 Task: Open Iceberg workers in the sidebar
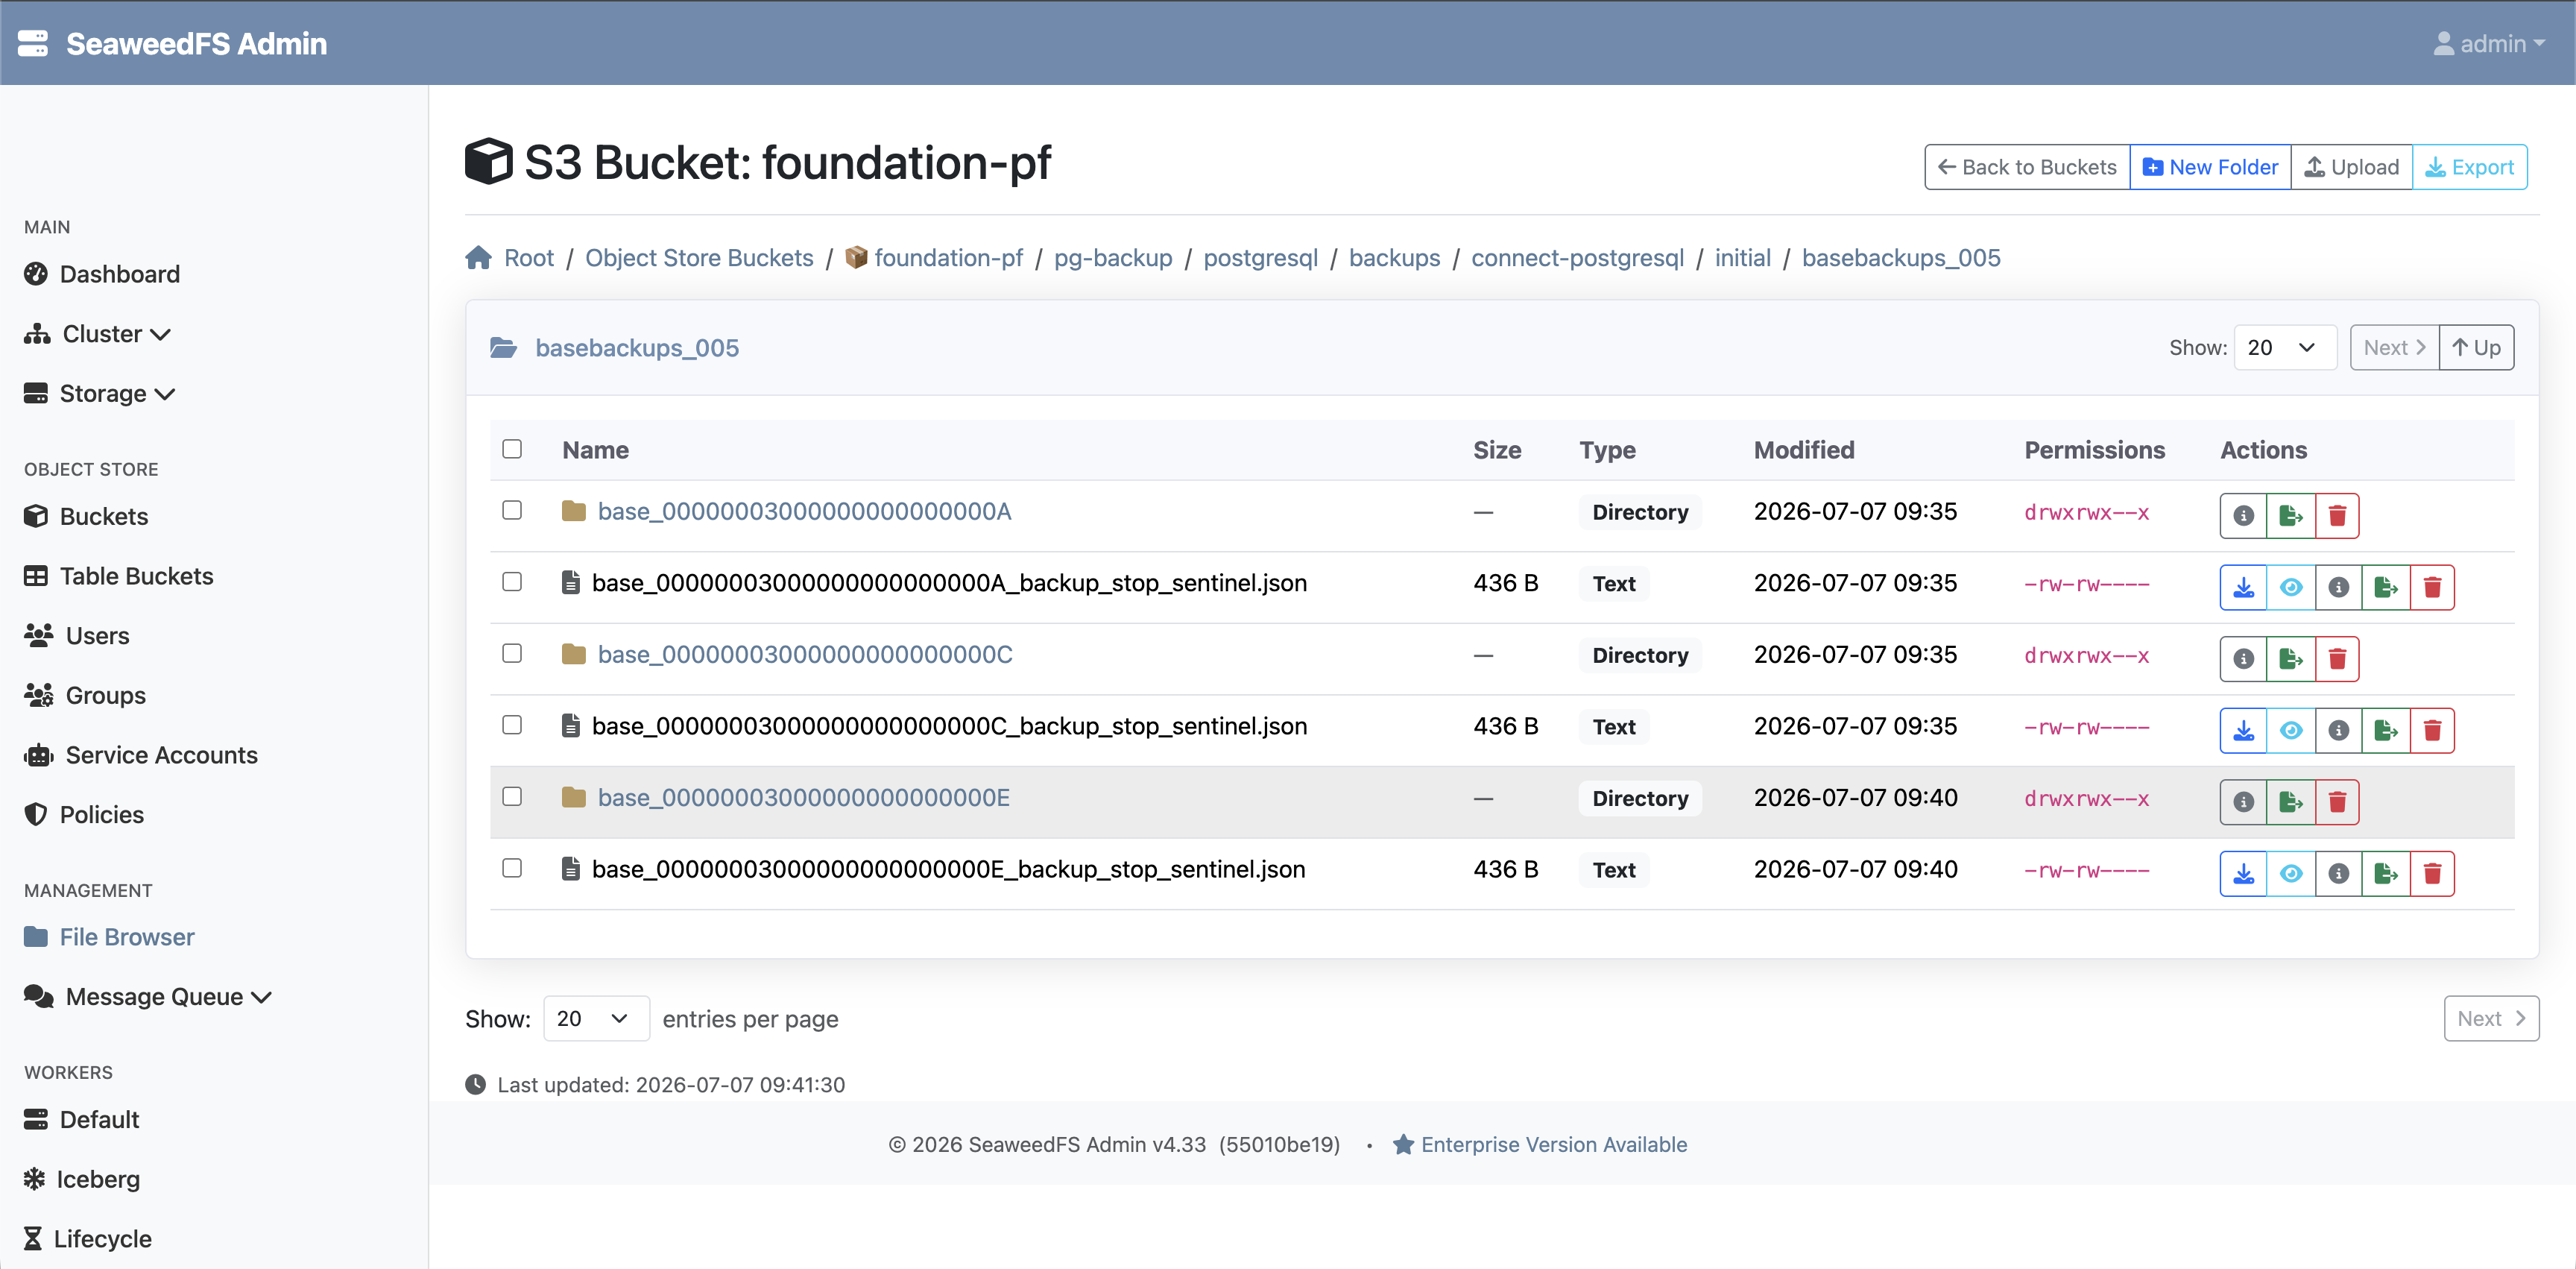(x=82, y=1179)
